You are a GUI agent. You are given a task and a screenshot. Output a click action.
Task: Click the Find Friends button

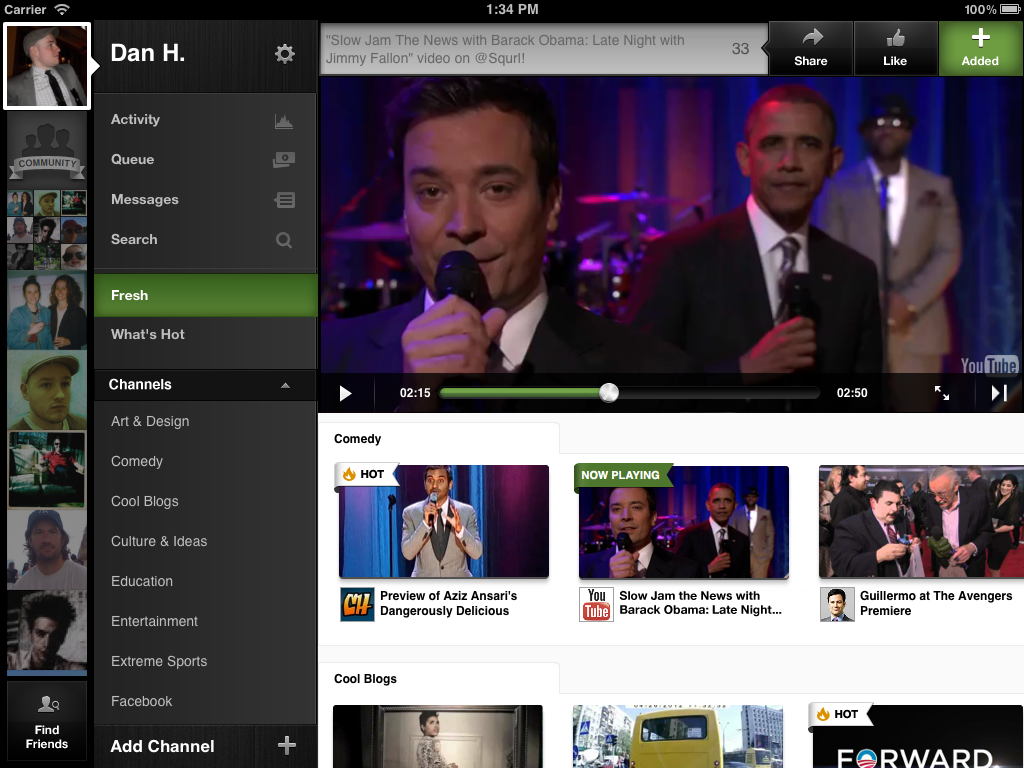click(x=47, y=721)
